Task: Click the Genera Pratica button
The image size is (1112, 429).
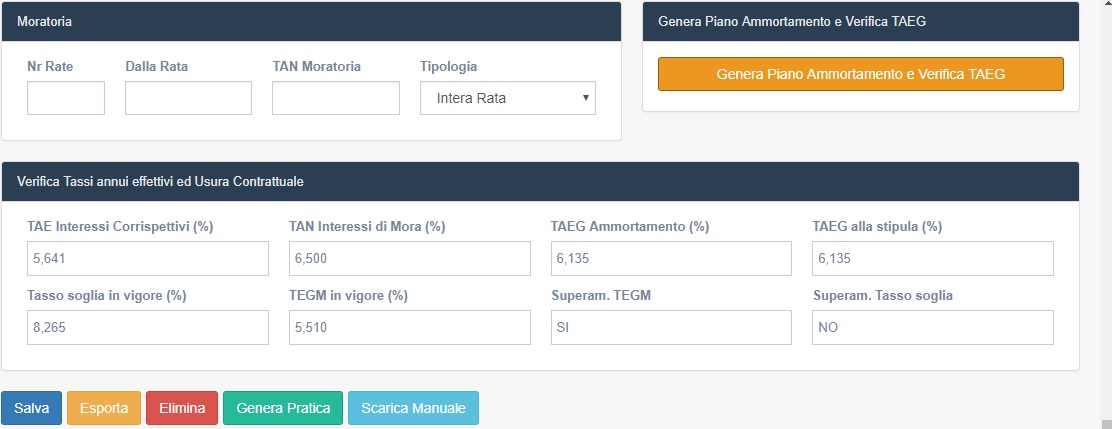Action: [x=283, y=408]
